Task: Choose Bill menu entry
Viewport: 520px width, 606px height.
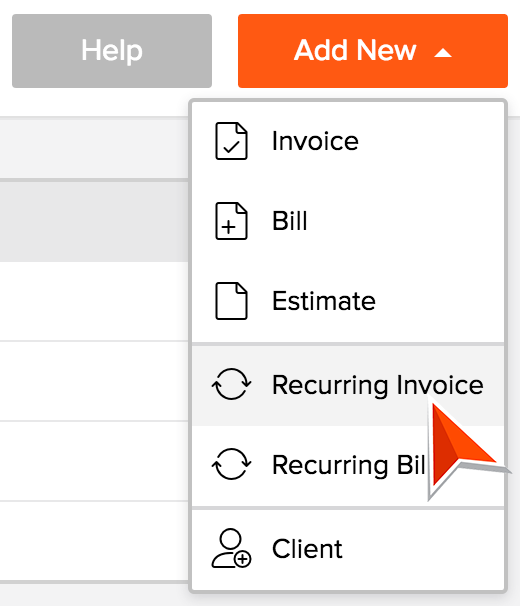Action: click(348, 221)
